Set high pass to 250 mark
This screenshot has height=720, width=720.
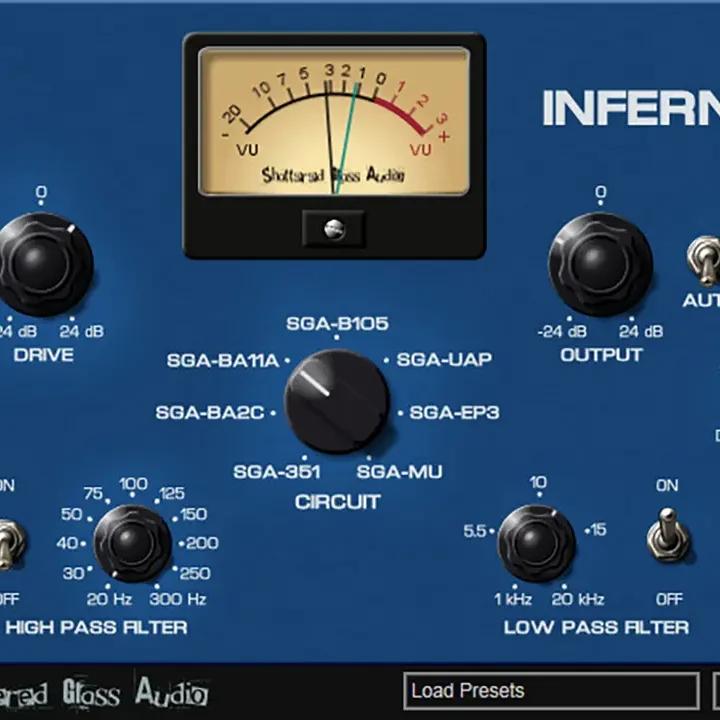click(195, 574)
